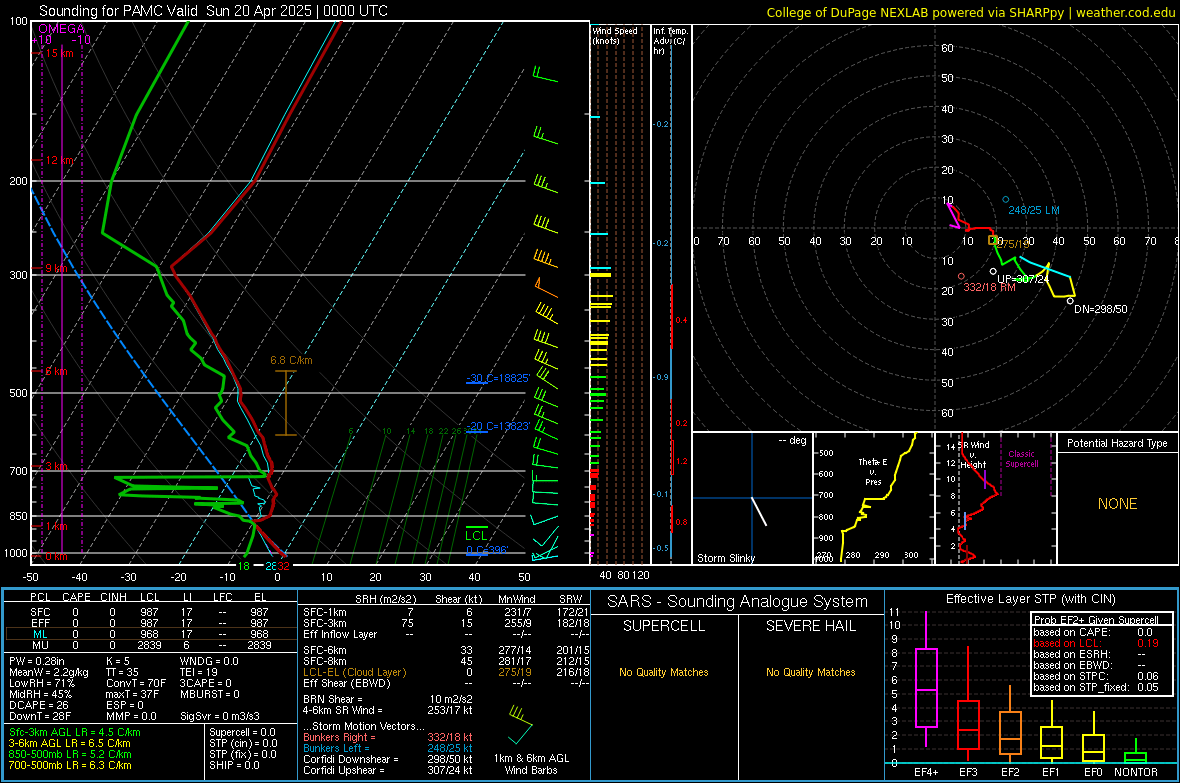This screenshot has height=783, width=1180.
Task: Click the 'maxT = 37F' value
Action: point(133,694)
